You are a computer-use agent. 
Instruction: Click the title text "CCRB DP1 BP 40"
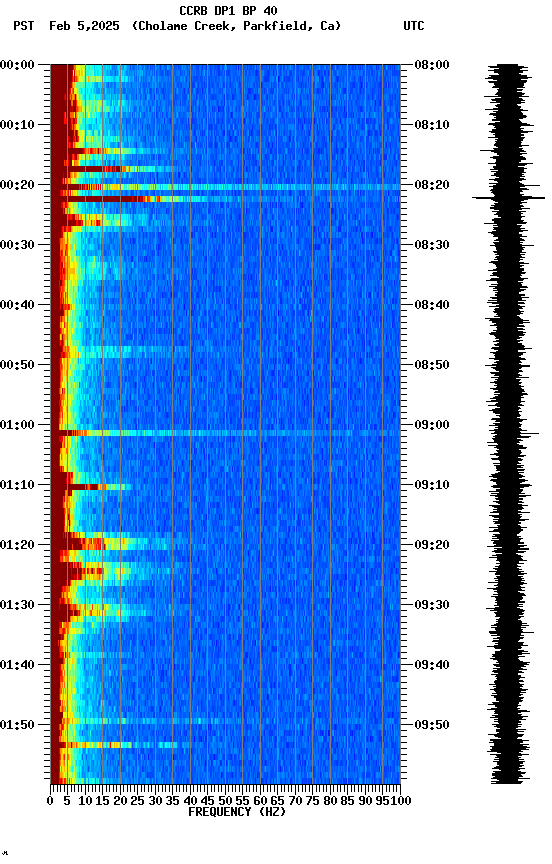click(228, 10)
